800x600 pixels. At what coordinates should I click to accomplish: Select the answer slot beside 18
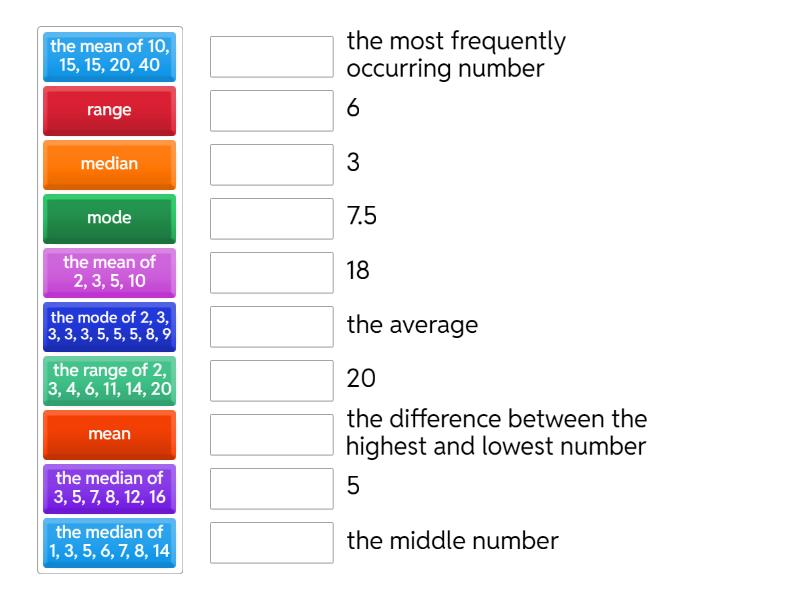[x=272, y=273]
